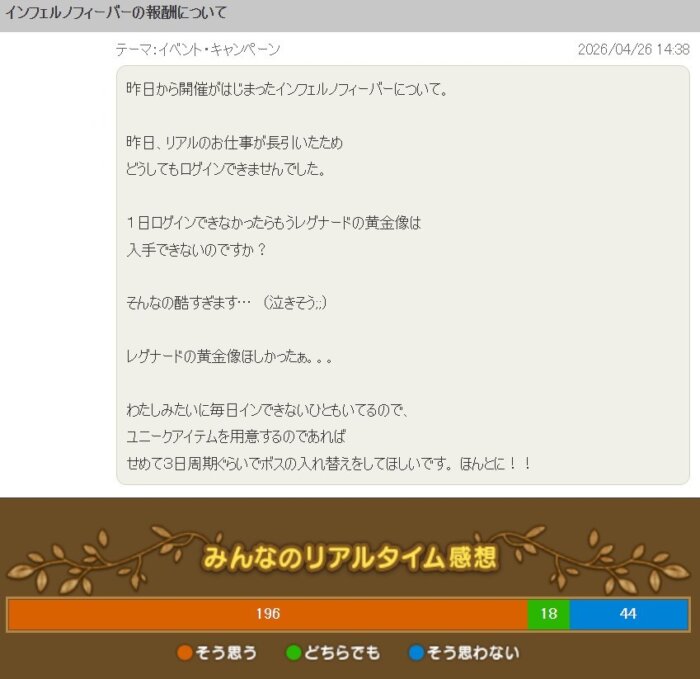
Task: Click the green dot beside どちらでも
Action: pos(293,653)
